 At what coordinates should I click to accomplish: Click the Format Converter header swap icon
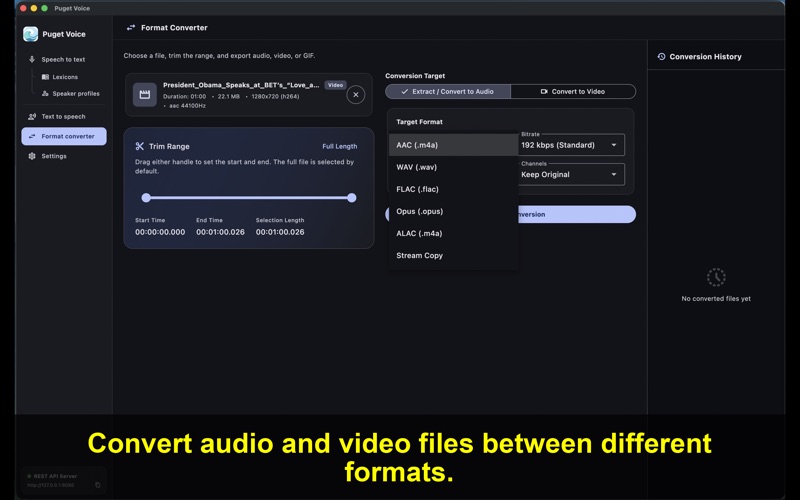[x=131, y=28]
